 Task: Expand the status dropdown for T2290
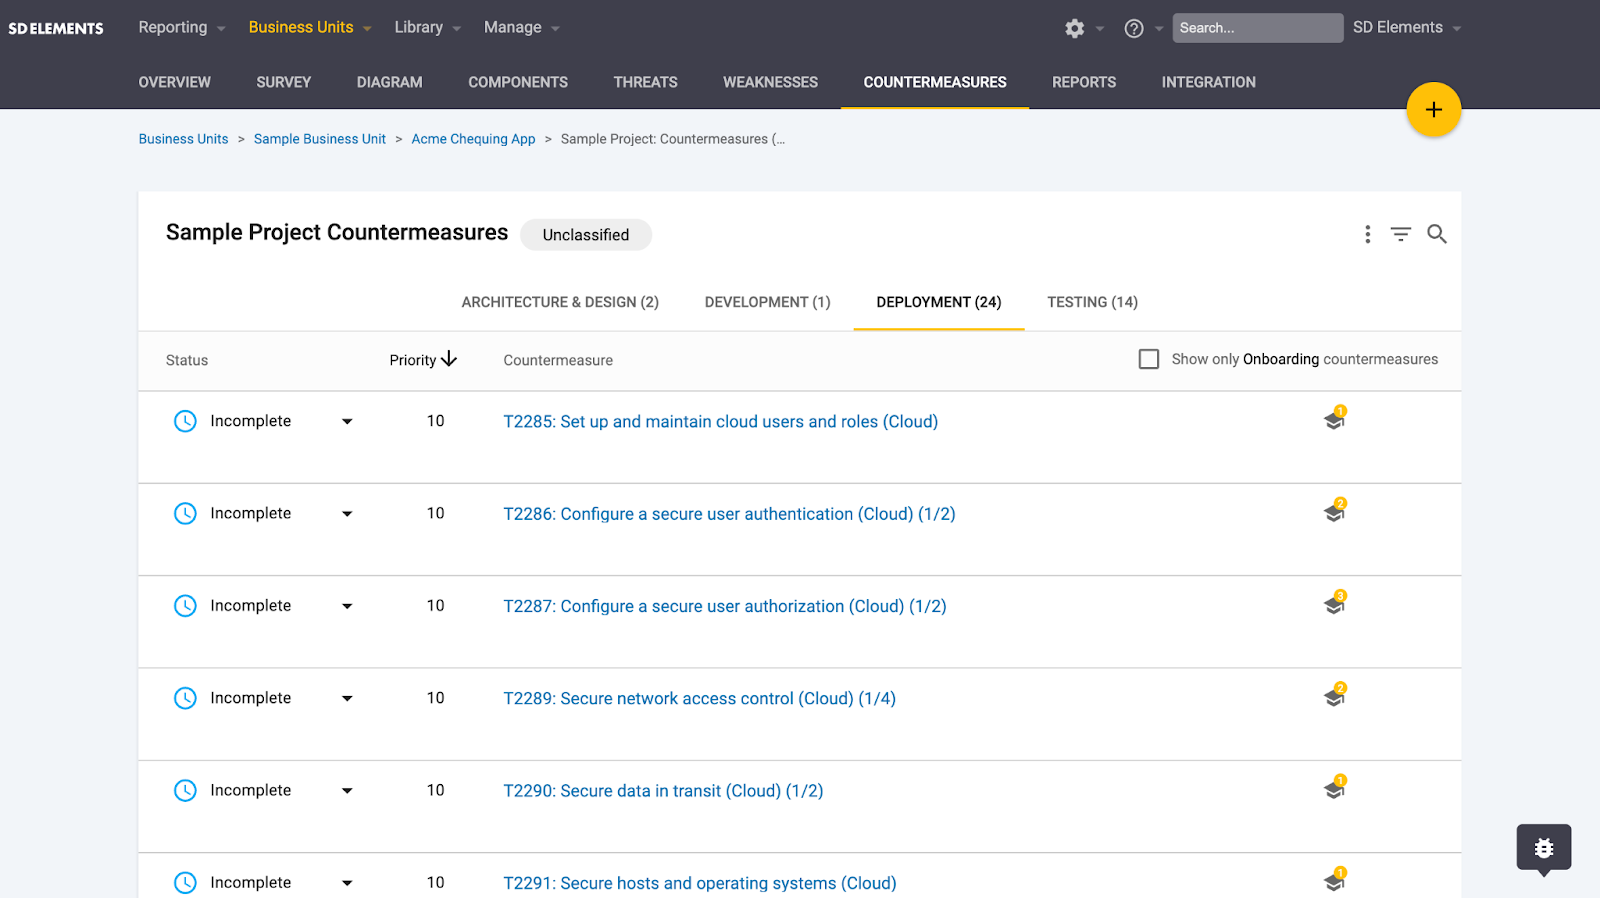coord(347,791)
